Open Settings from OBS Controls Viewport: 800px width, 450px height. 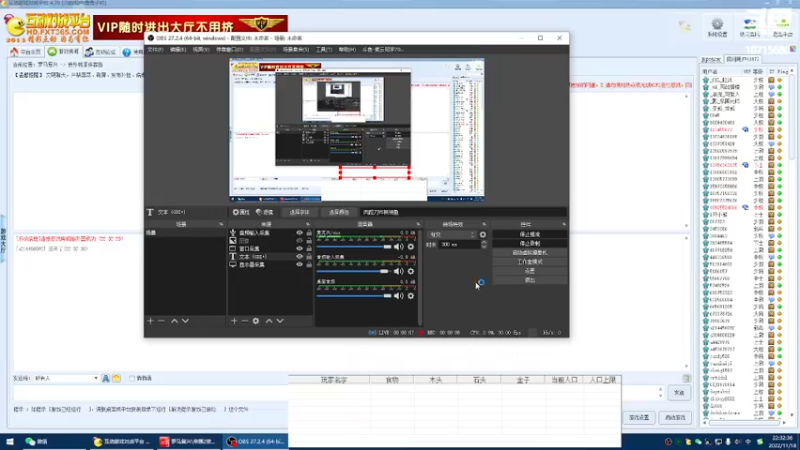(530, 271)
